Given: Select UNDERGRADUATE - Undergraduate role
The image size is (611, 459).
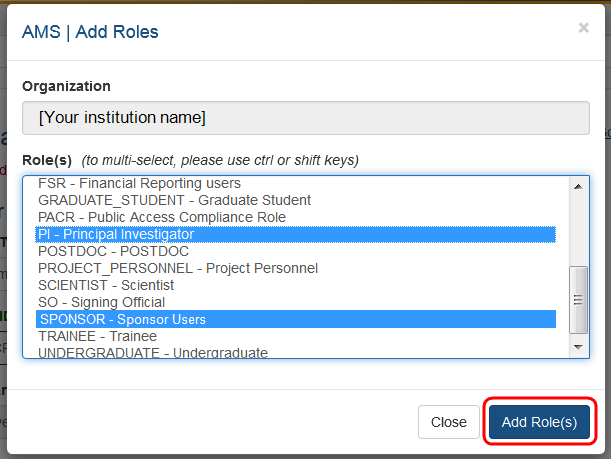Looking at the screenshot, I should click(152, 352).
